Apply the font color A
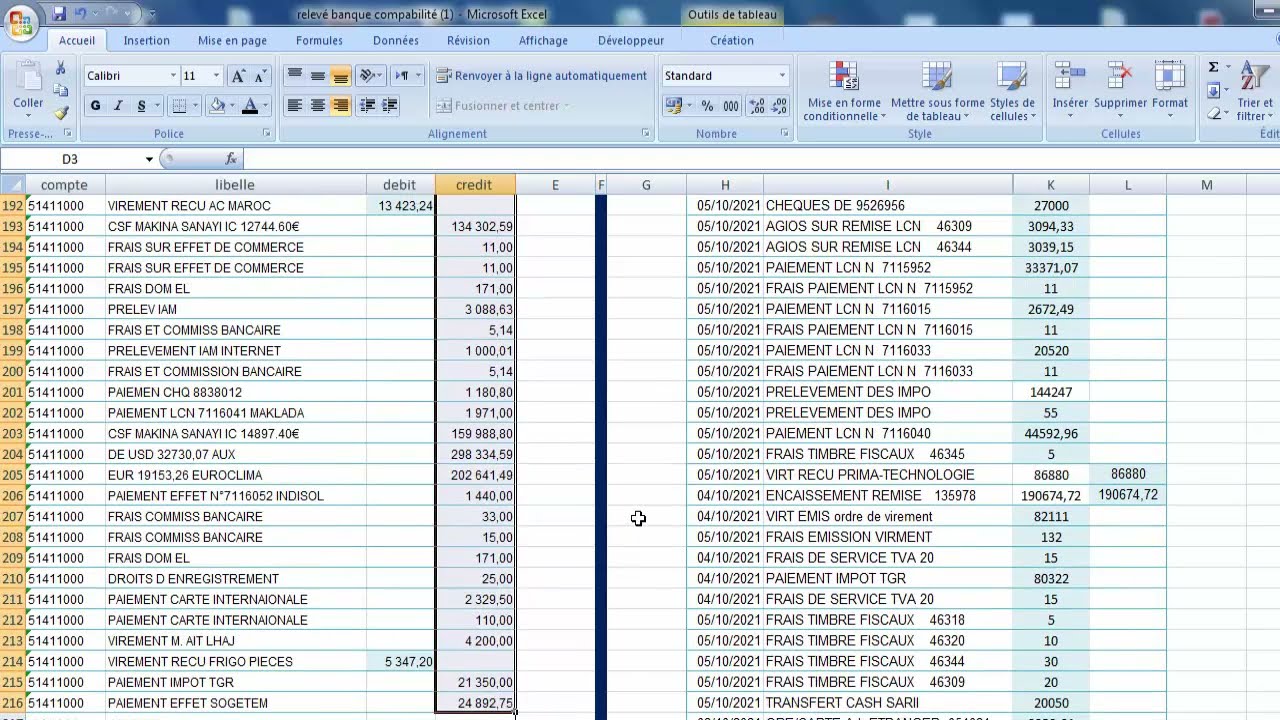1280x720 pixels. (250, 106)
